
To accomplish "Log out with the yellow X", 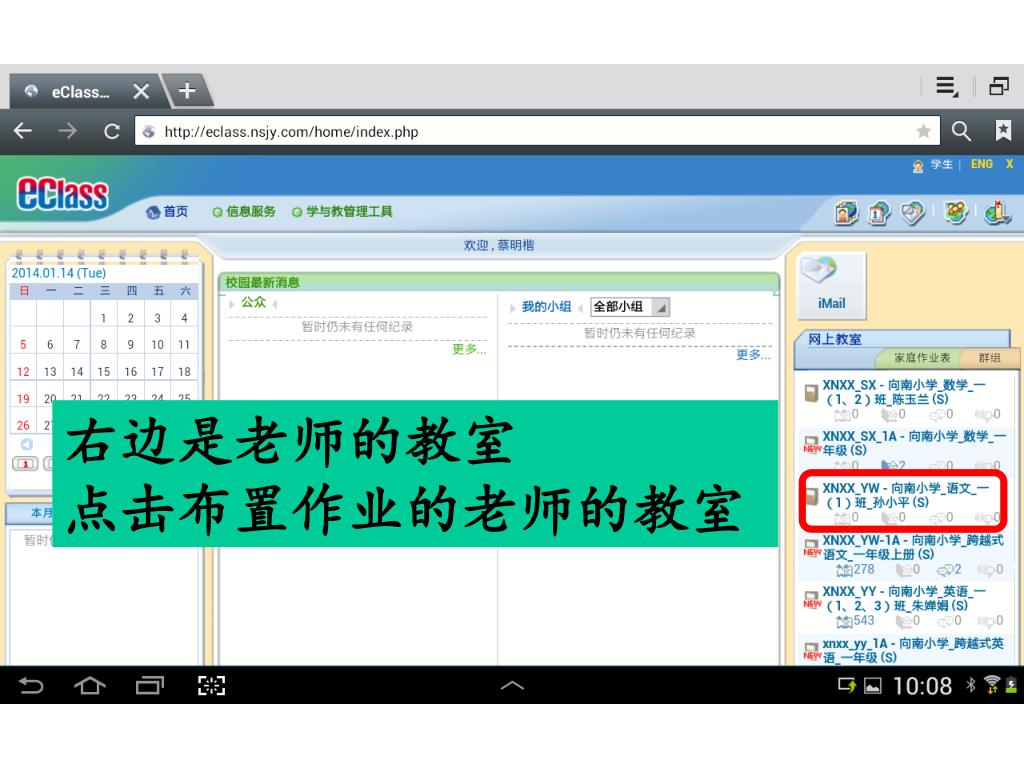I will pos(1010,164).
